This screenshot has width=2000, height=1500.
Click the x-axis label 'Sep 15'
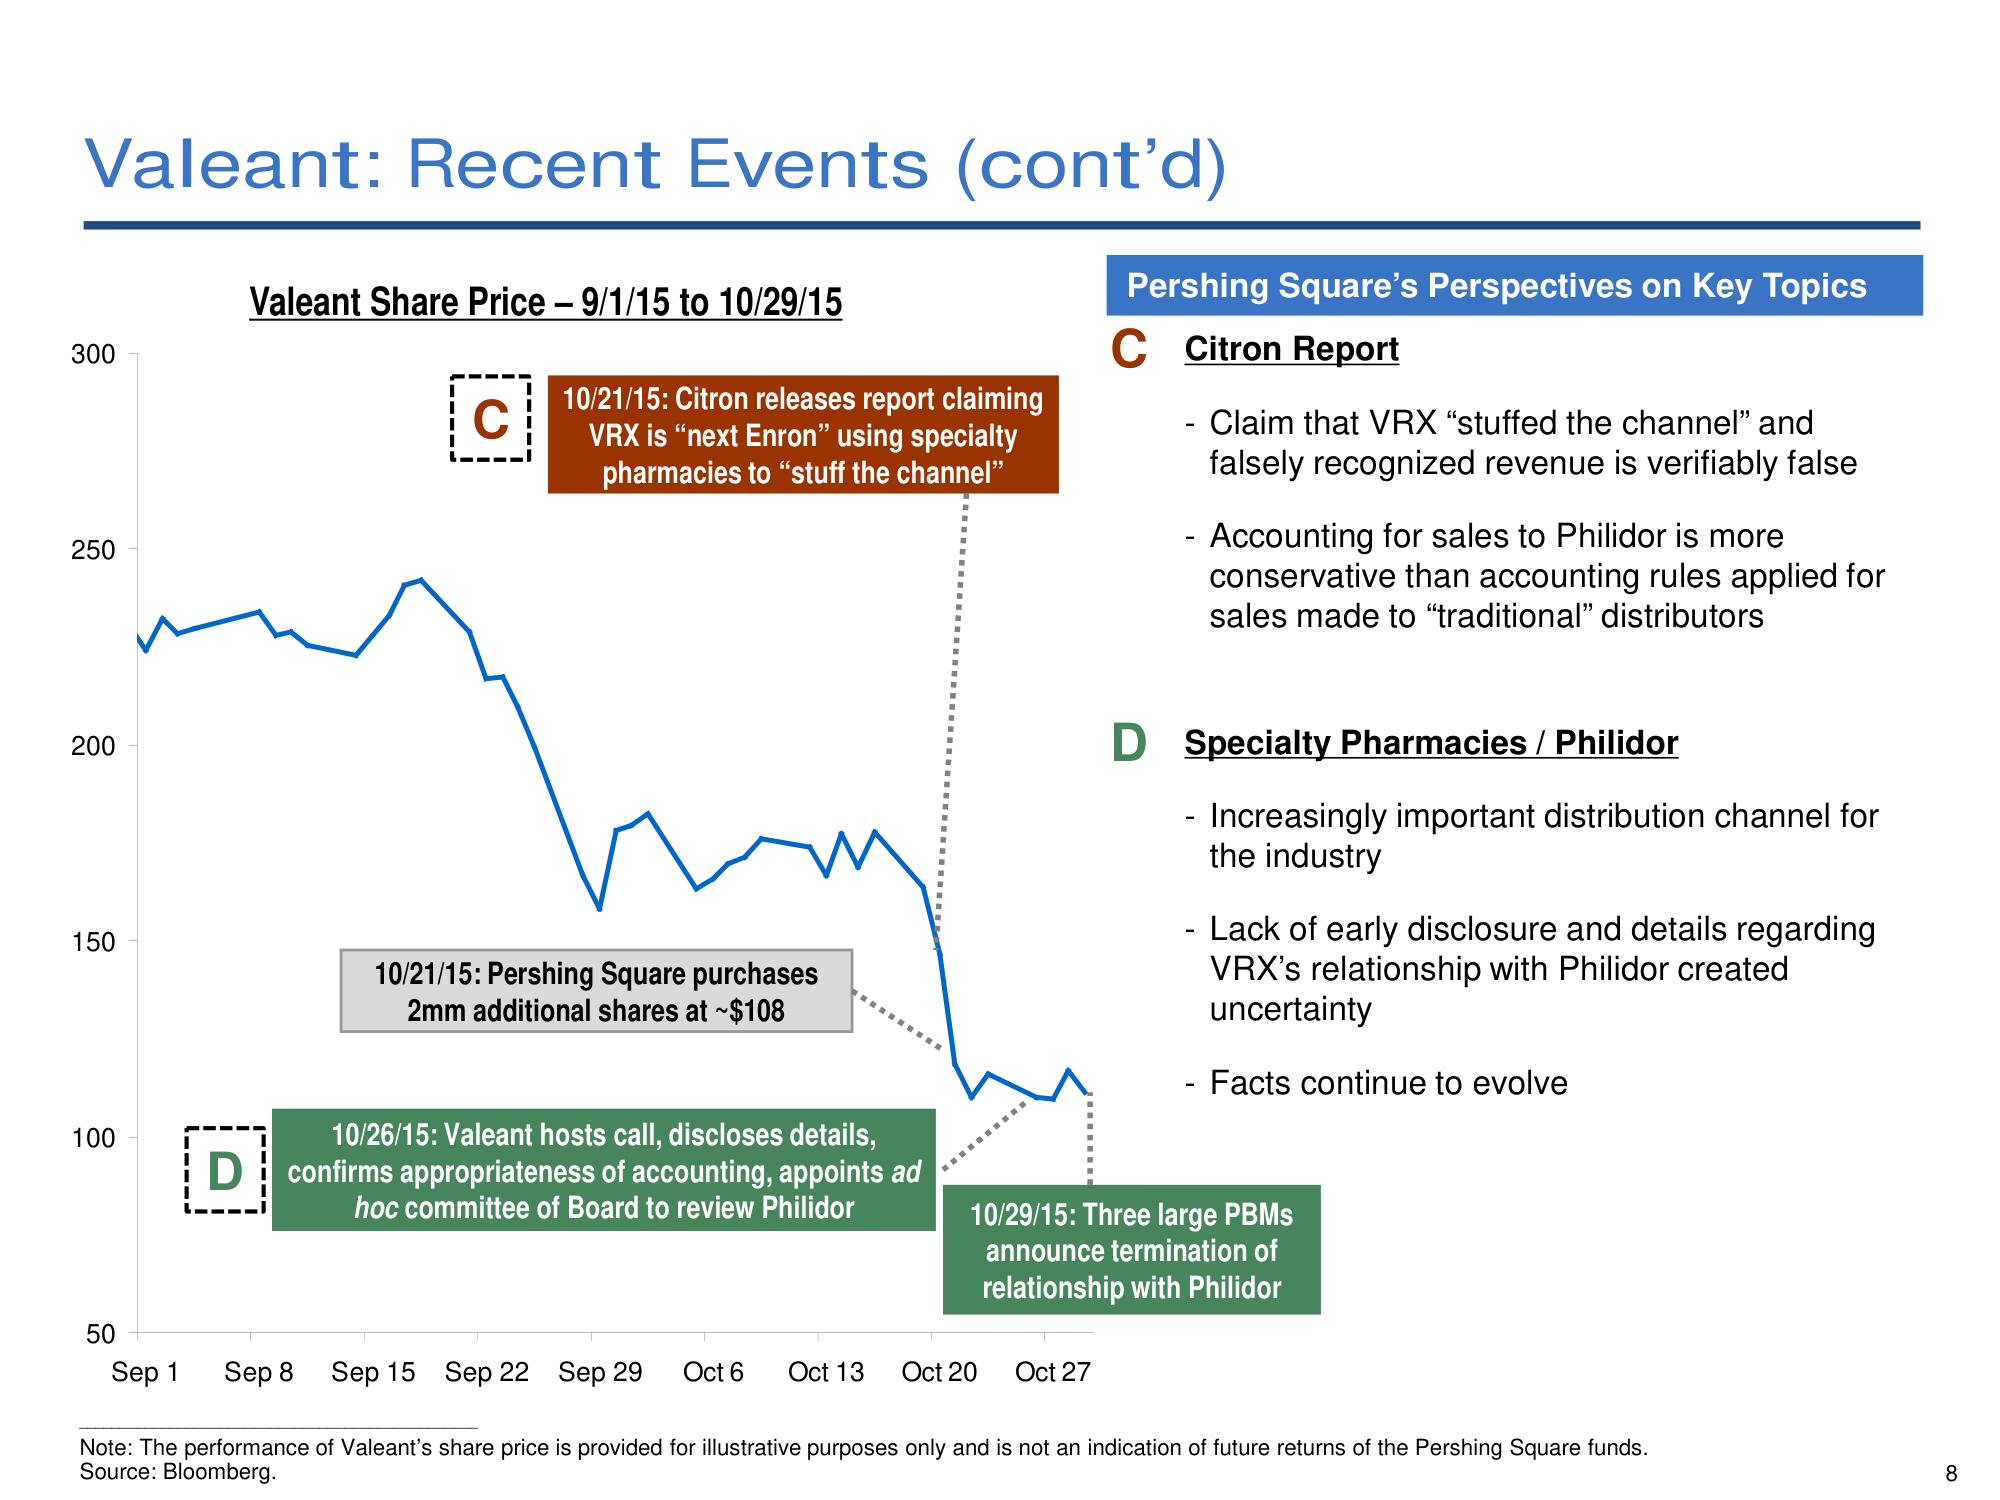click(x=373, y=1372)
